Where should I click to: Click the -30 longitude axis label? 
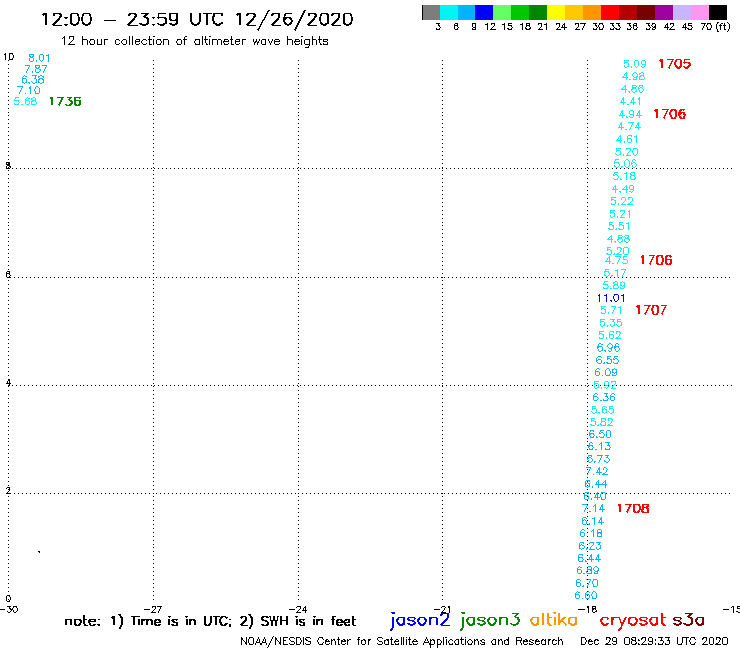(9, 609)
